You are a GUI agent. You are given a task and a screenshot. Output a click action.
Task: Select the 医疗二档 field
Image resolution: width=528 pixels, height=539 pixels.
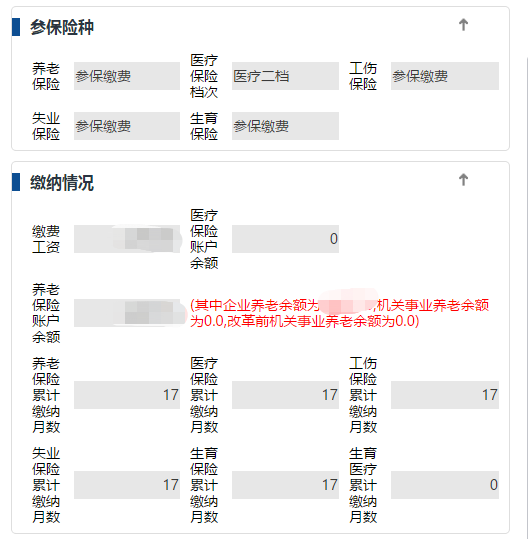point(285,76)
